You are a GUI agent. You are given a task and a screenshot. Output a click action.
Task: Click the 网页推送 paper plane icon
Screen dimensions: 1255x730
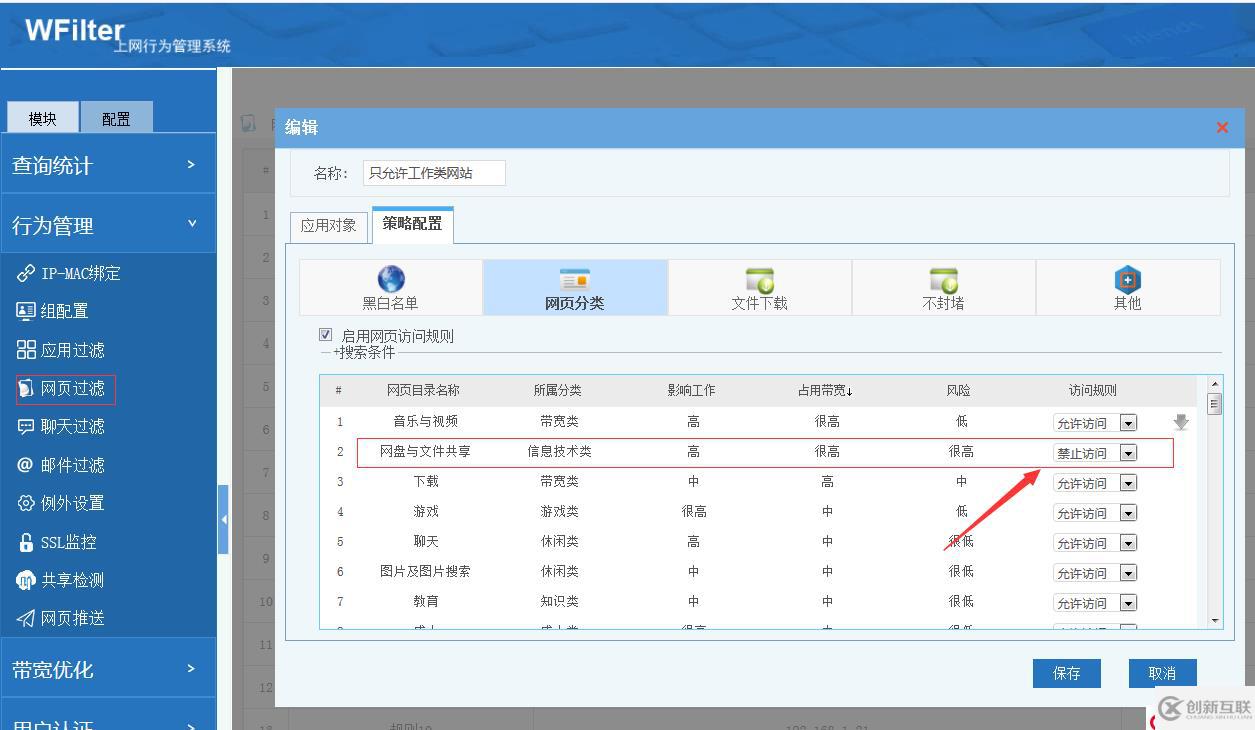pyautogui.click(x=26, y=618)
